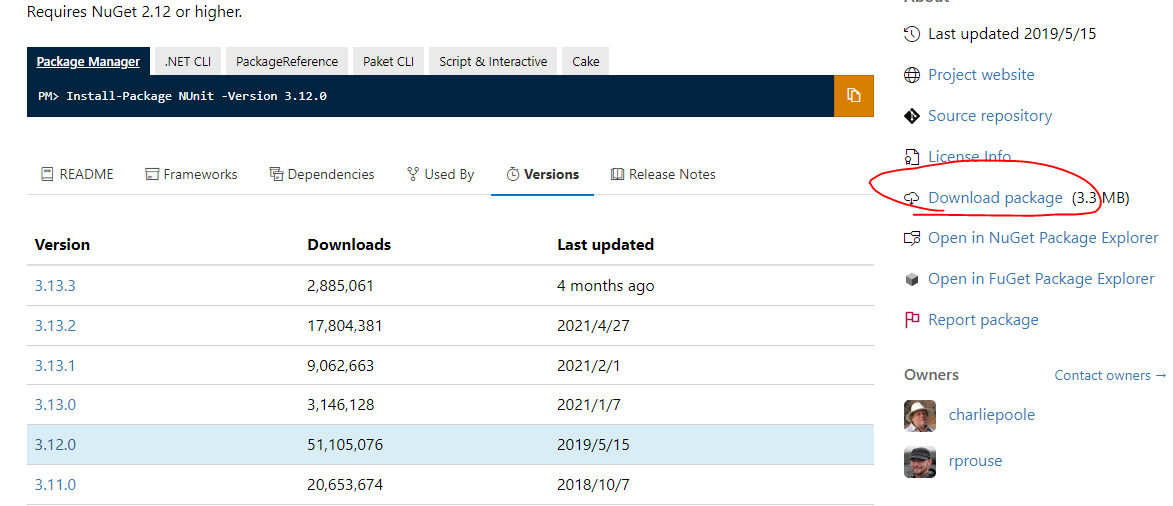Click the flag icon beside Report package
Image resolution: width=1173 pixels, height=506 pixels.
pos(911,320)
